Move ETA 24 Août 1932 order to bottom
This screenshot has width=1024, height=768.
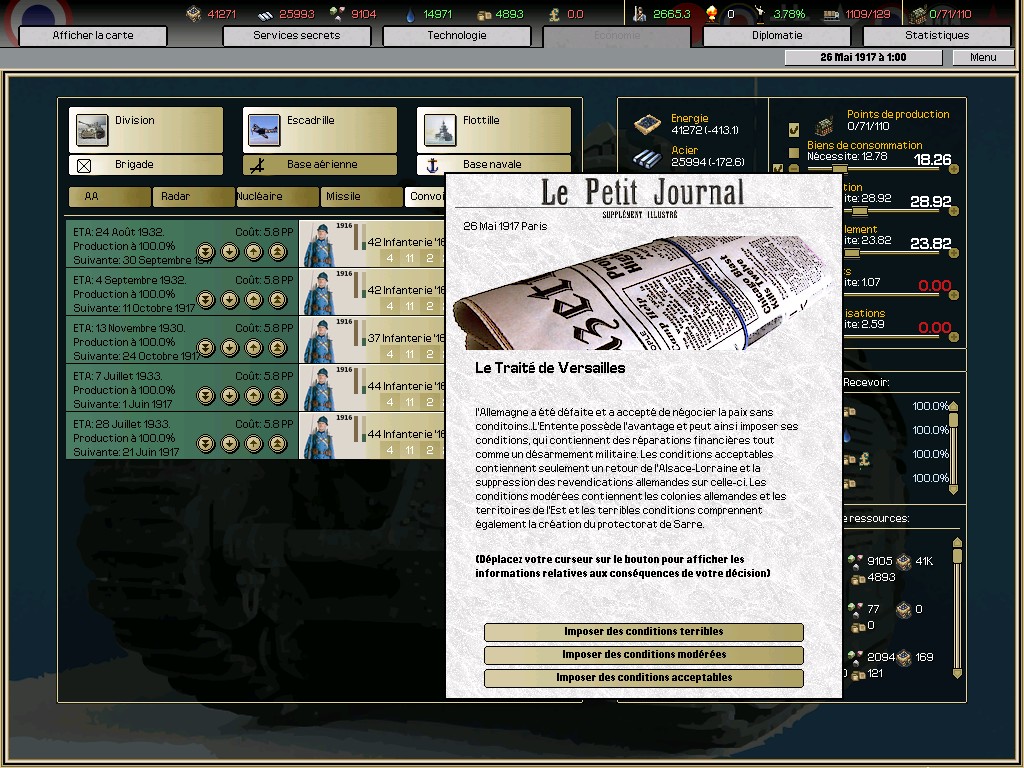(206, 251)
